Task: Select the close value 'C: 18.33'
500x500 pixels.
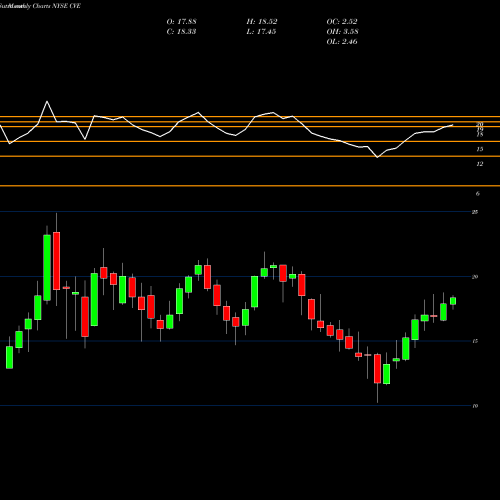Action: 181,32
